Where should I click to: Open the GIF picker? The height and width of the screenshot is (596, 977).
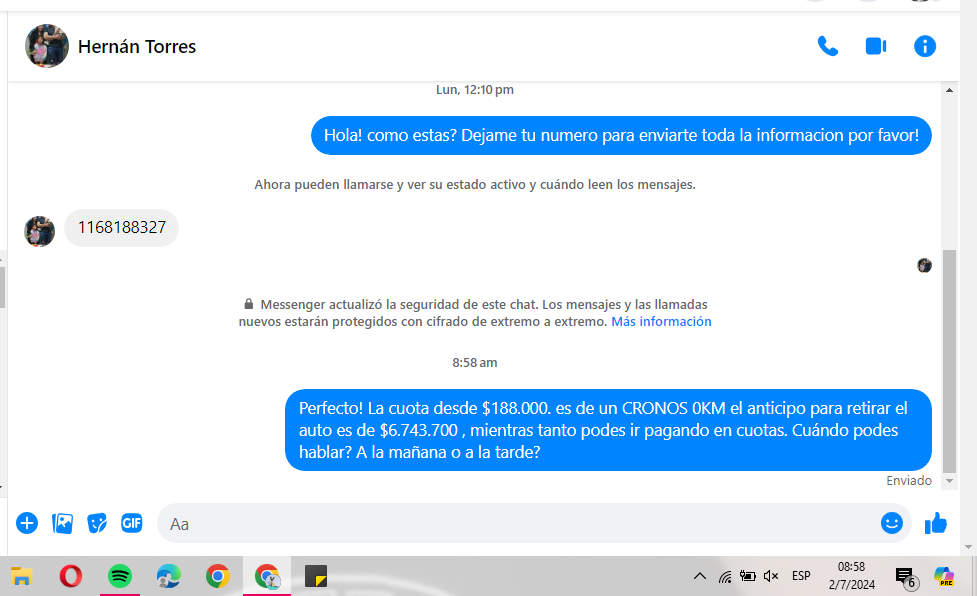[x=131, y=523]
